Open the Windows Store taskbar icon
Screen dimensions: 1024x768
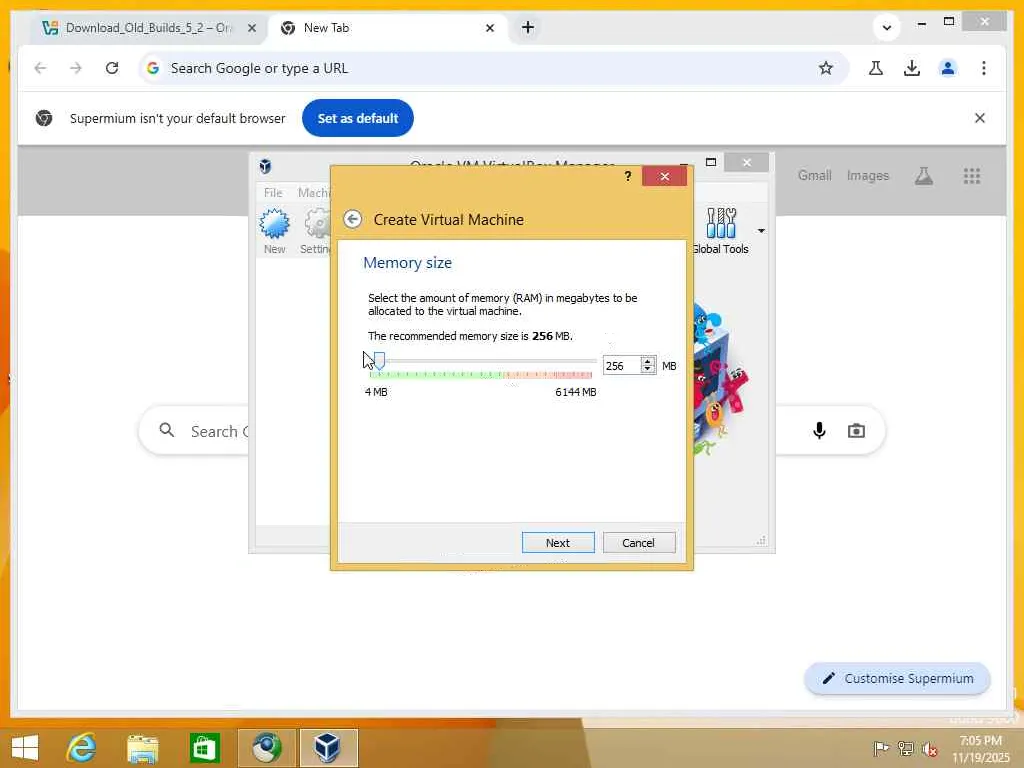(x=204, y=748)
